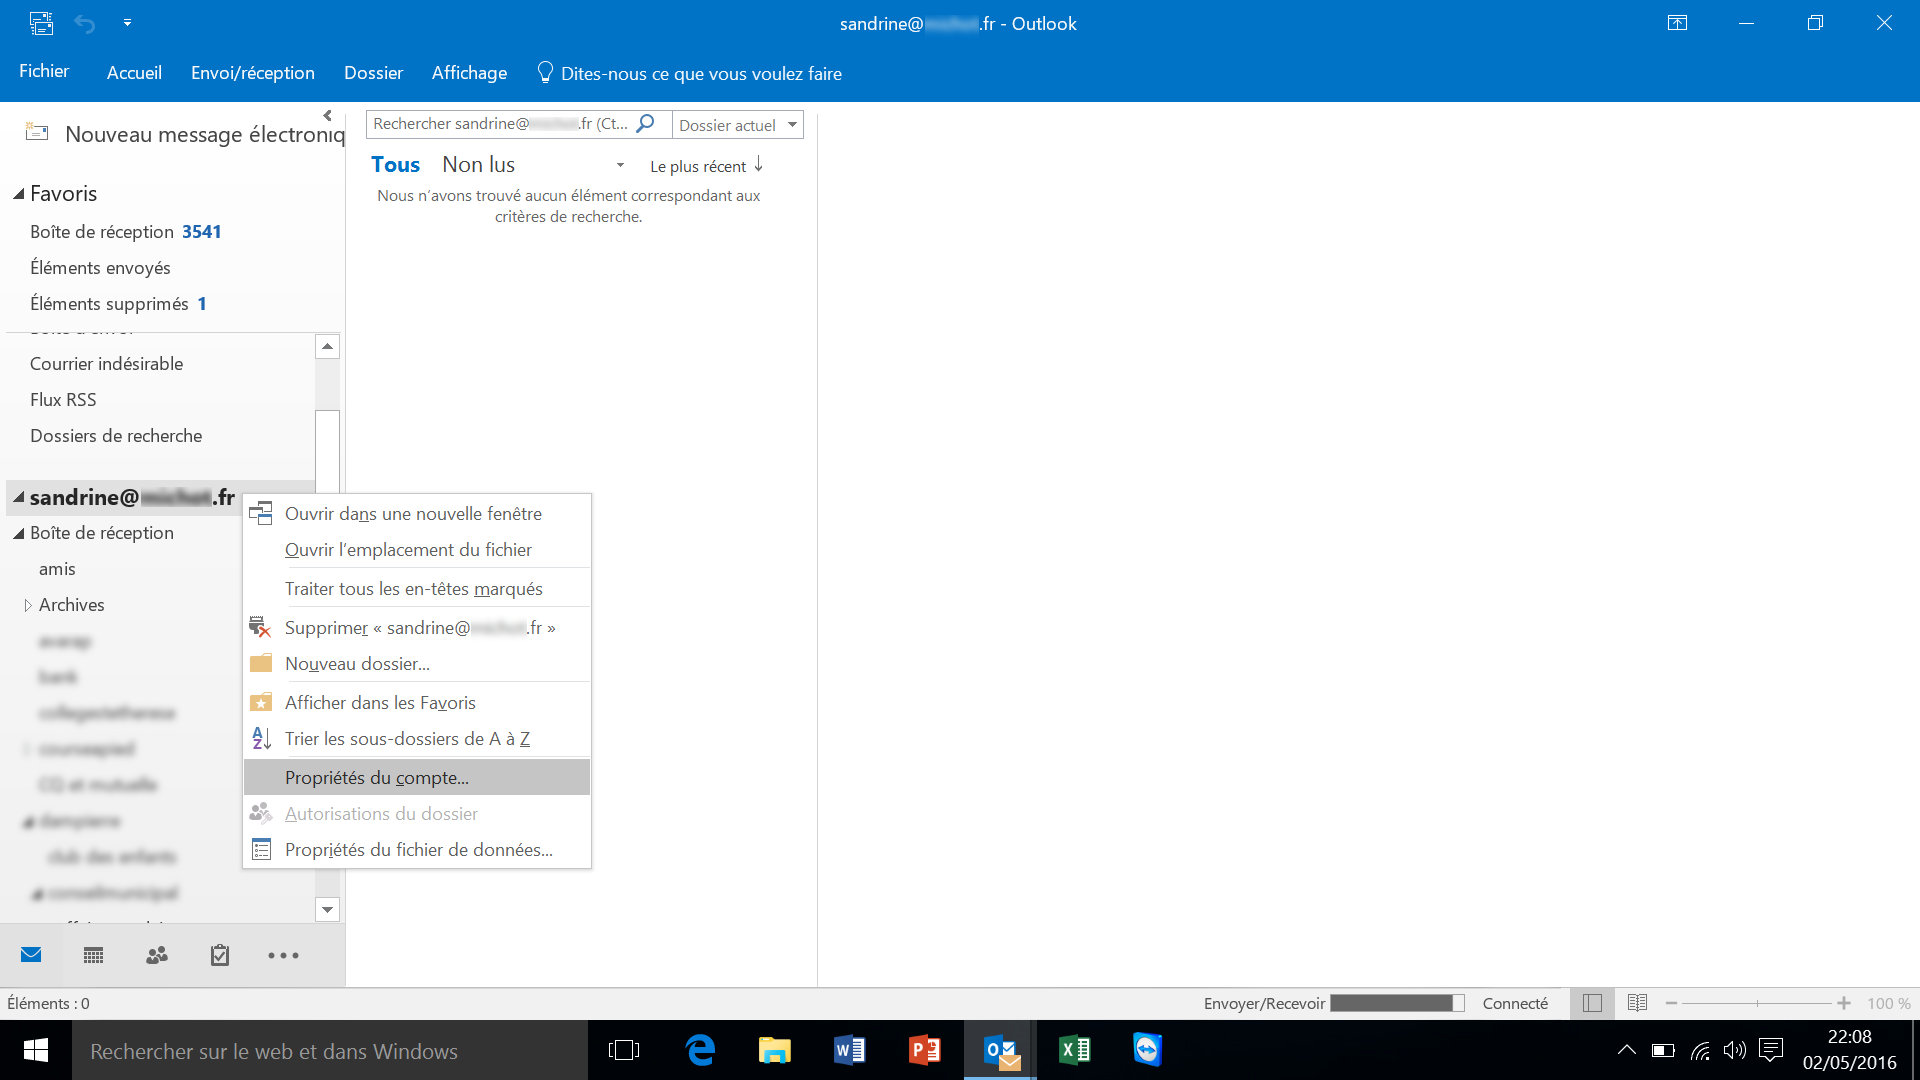The width and height of the screenshot is (1920, 1080).
Task: Choose Ouvrir dans une nouvelle fenêtre
Action: coord(417,514)
